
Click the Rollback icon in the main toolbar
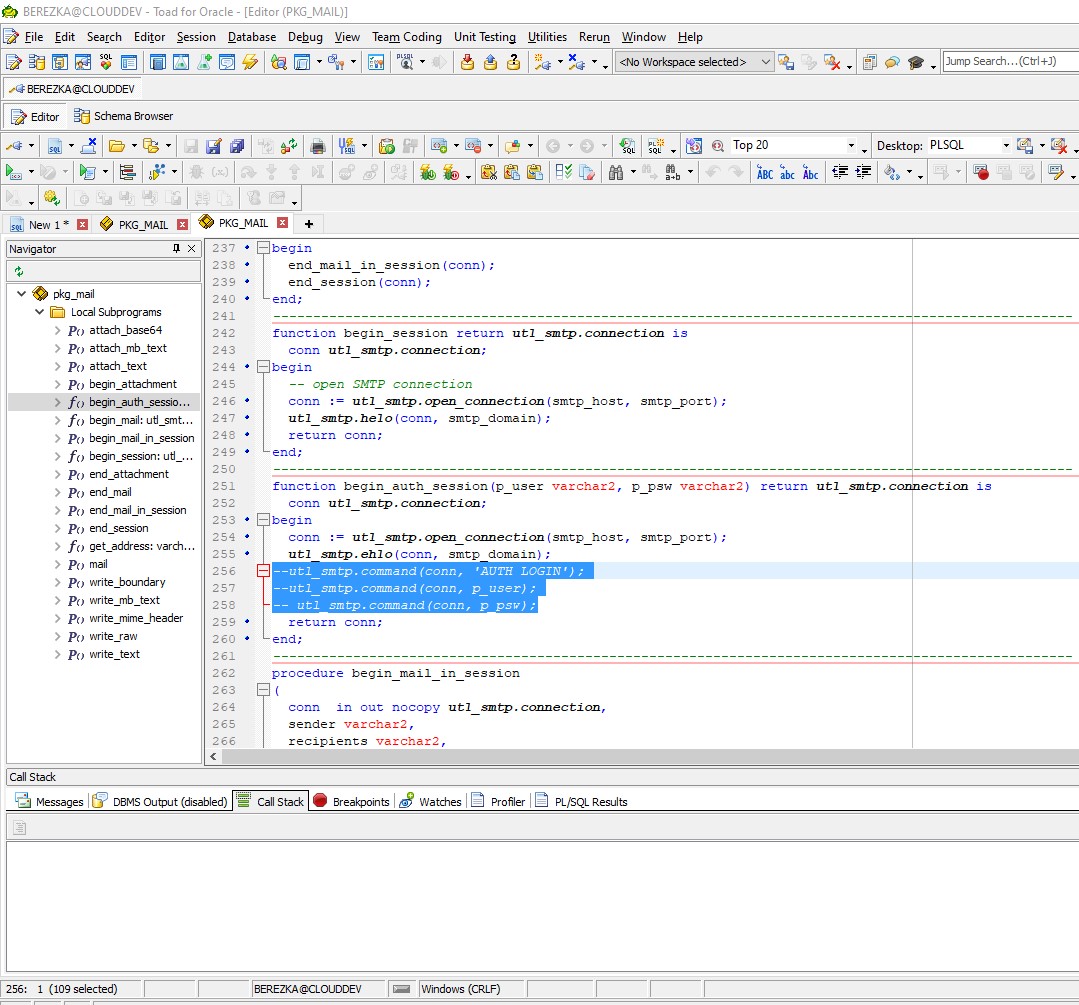pyautogui.click(x=491, y=63)
